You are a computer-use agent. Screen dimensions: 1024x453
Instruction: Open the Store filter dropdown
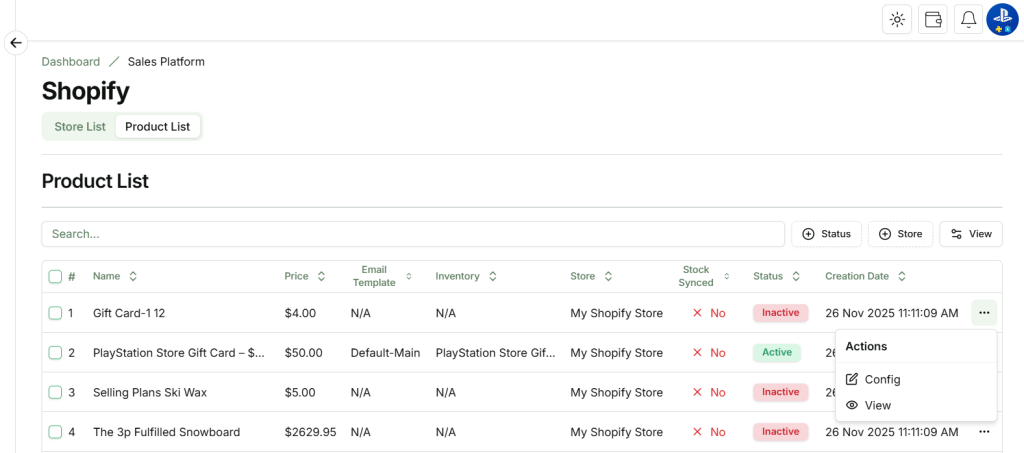pyautogui.click(x=900, y=234)
